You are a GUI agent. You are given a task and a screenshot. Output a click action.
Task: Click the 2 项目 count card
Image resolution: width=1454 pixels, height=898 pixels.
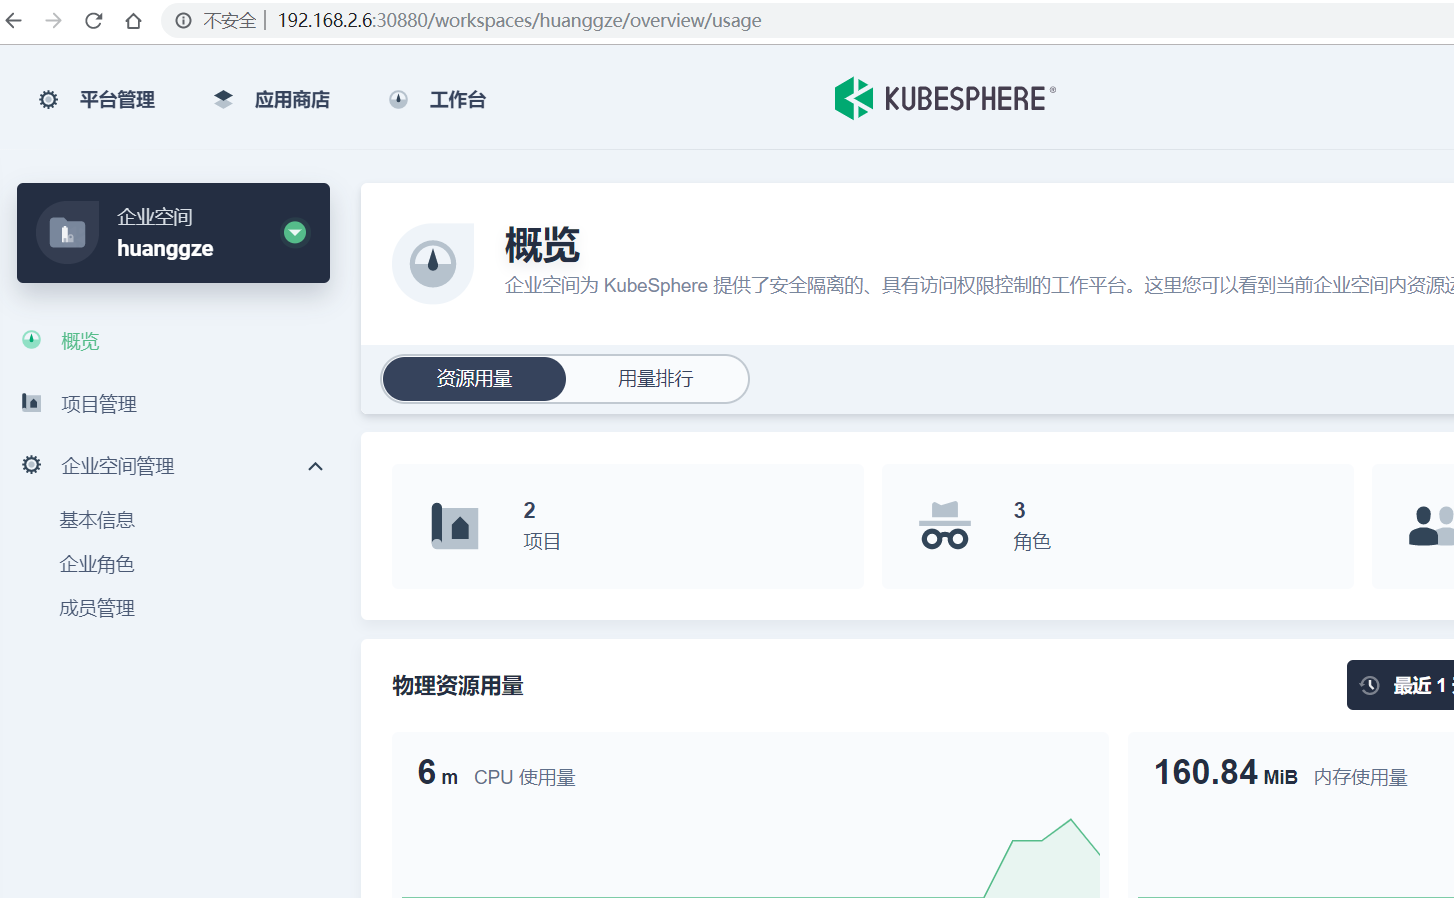tap(628, 526)
